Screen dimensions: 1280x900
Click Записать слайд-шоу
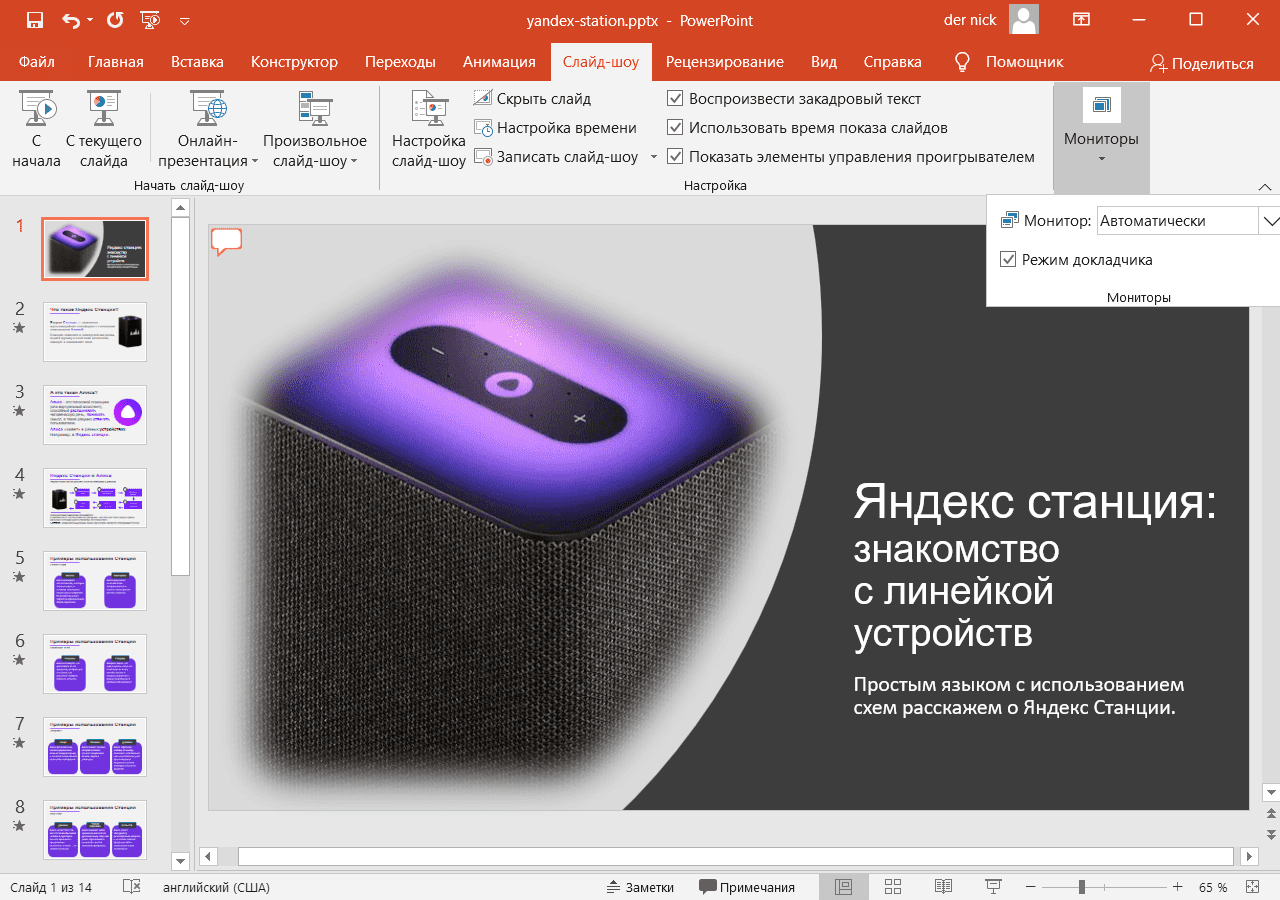tap(557, 157)
